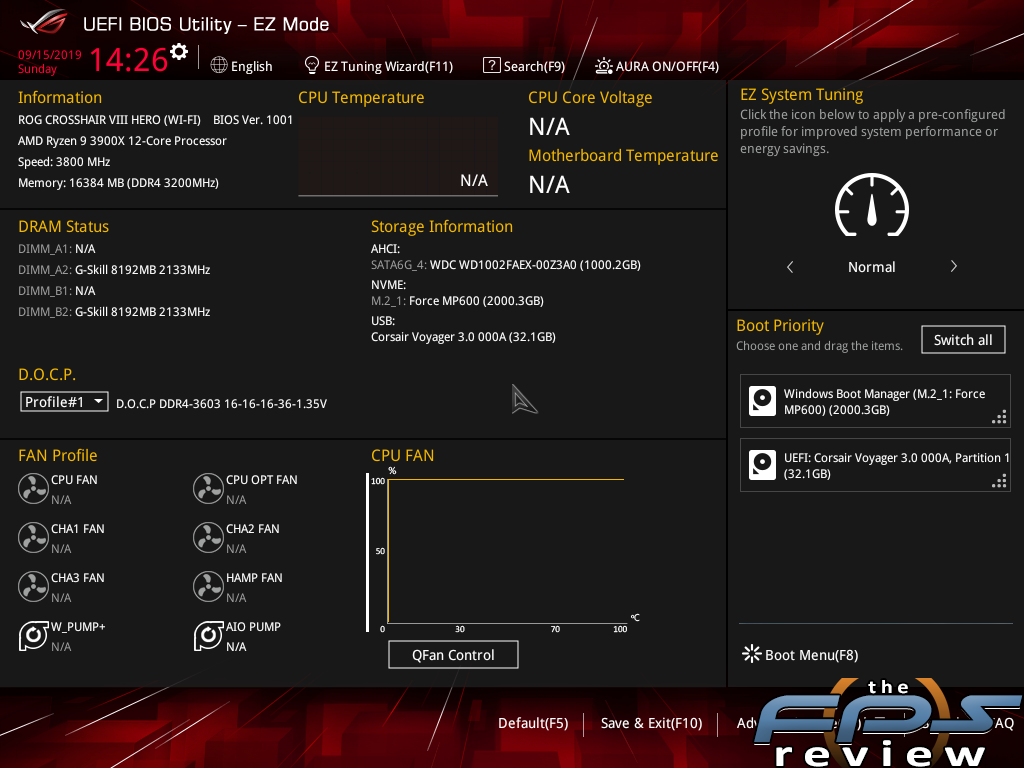Viewport: 1024px width, 768px height.
Task: Click the CPU FAN curve graph
Action: click(506, 552)
